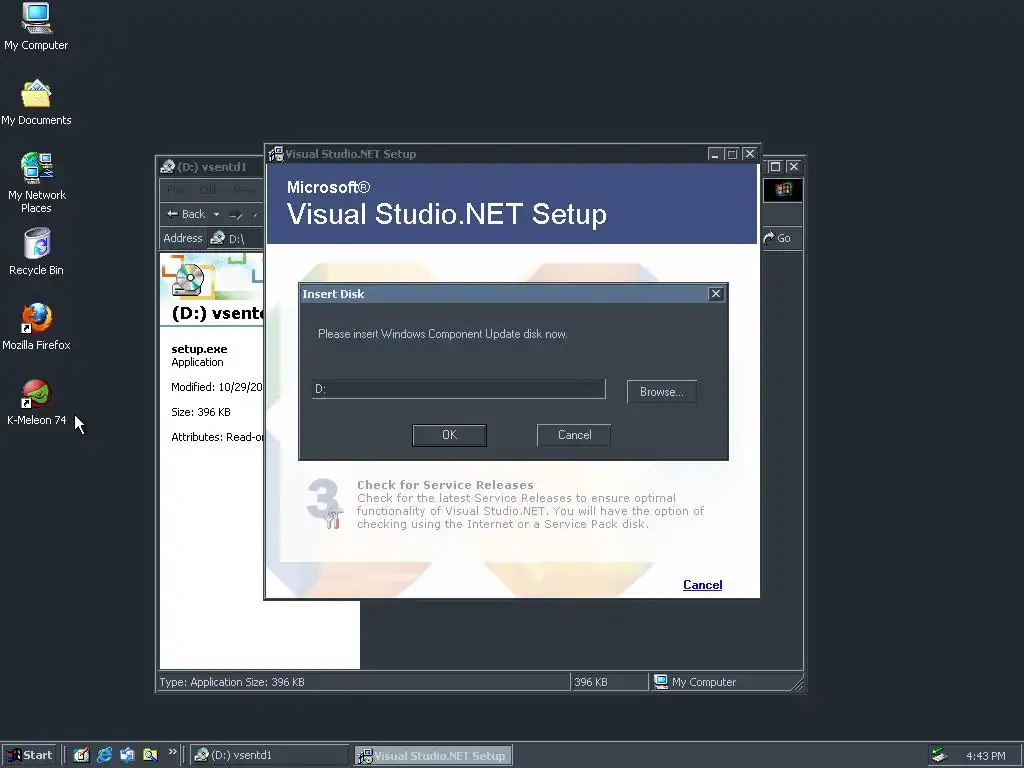Screen dimensions: 1024x768
Task: Open Internet Explorer from quick launch
Action: 104,755
